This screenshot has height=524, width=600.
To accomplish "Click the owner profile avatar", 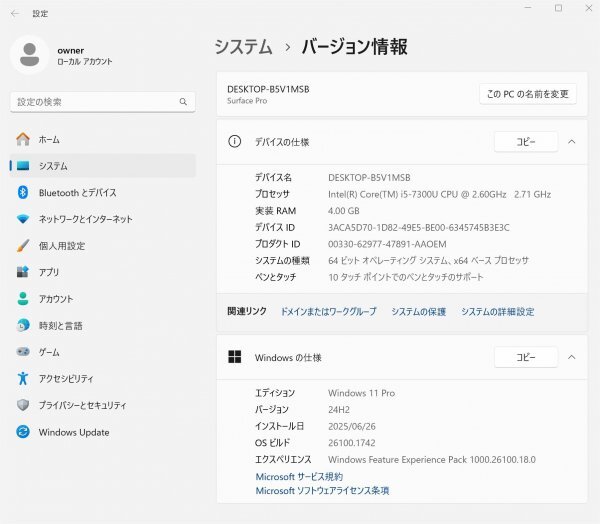I will click(29, 55).
